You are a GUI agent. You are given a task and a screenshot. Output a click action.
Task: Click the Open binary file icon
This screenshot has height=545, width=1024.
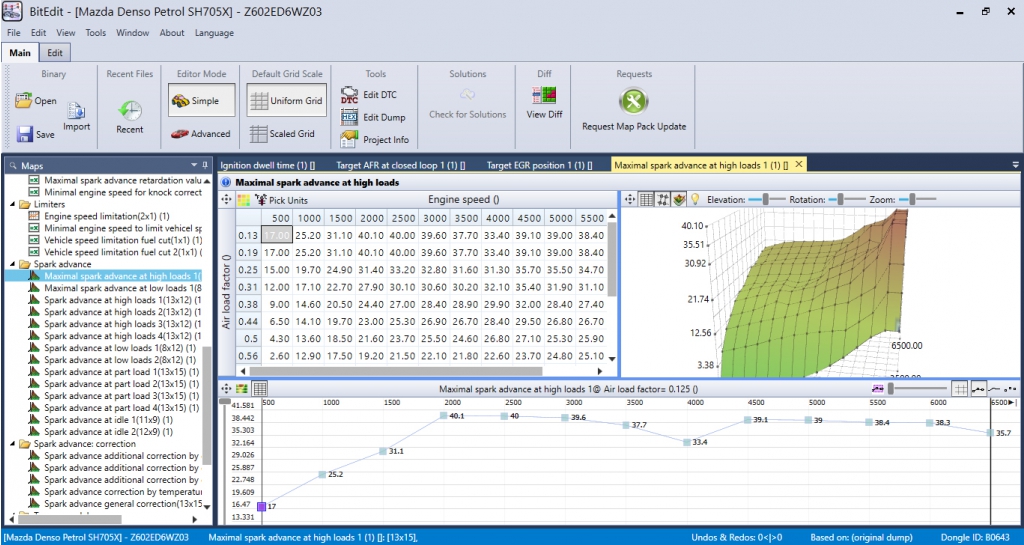click(24, 101)
